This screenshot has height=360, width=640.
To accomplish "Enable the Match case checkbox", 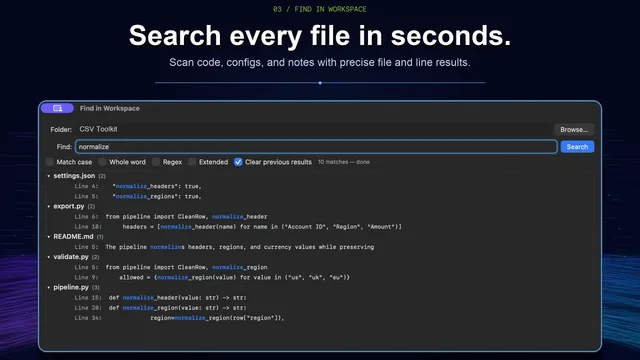I will 50,162.
